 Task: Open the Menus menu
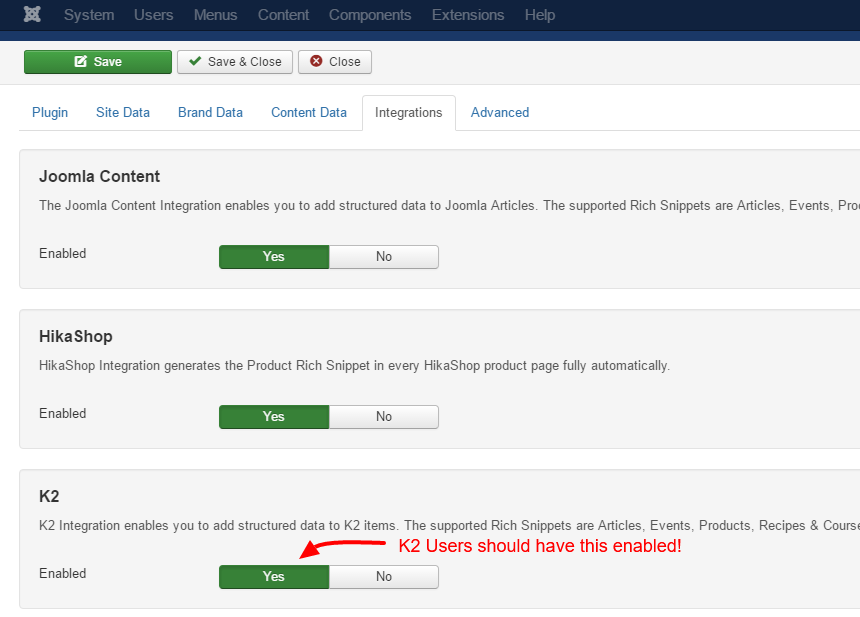(216, 15)
